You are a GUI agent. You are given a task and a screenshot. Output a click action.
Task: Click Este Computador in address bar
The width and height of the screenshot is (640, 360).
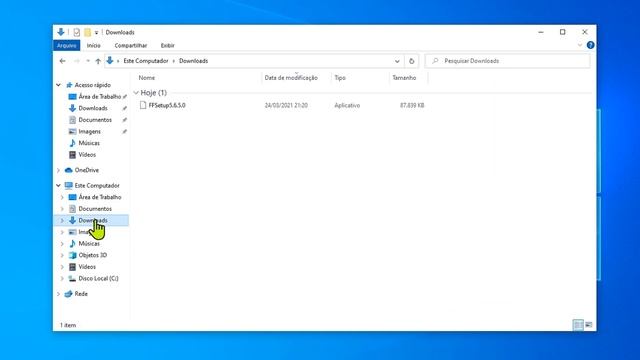coord(146,61)
